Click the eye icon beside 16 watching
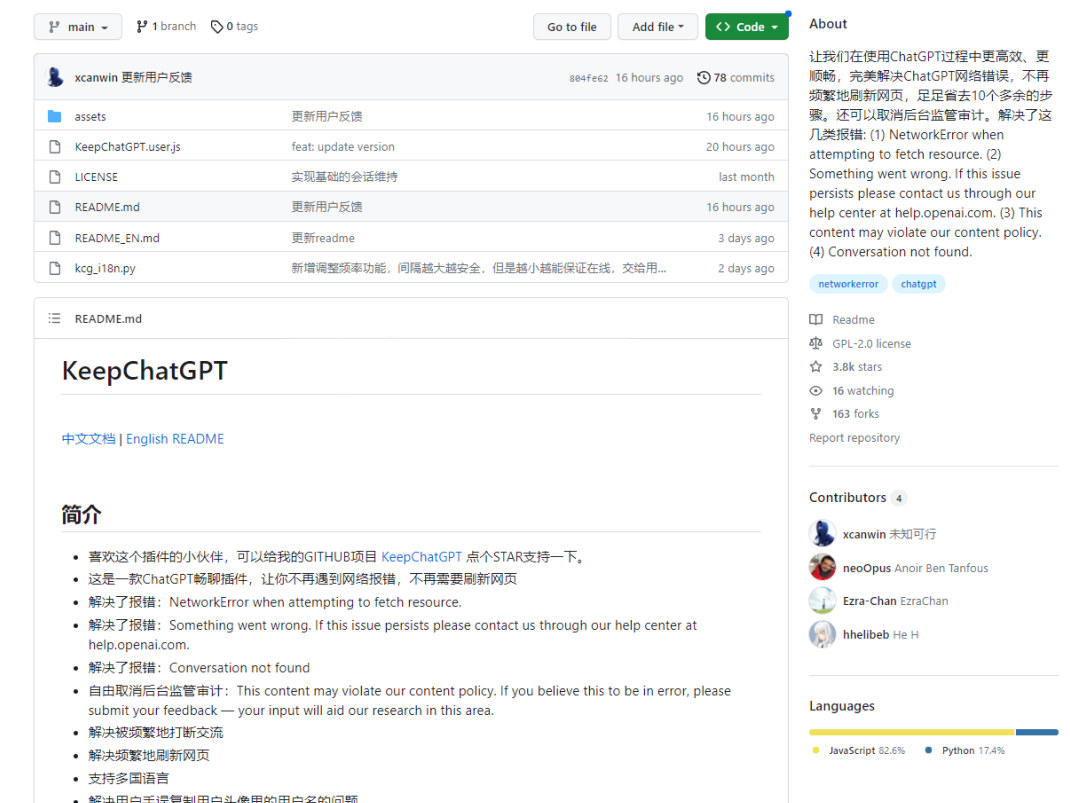Image resolution: width=1070 pixels, height=803 pixels. point(815,391)
